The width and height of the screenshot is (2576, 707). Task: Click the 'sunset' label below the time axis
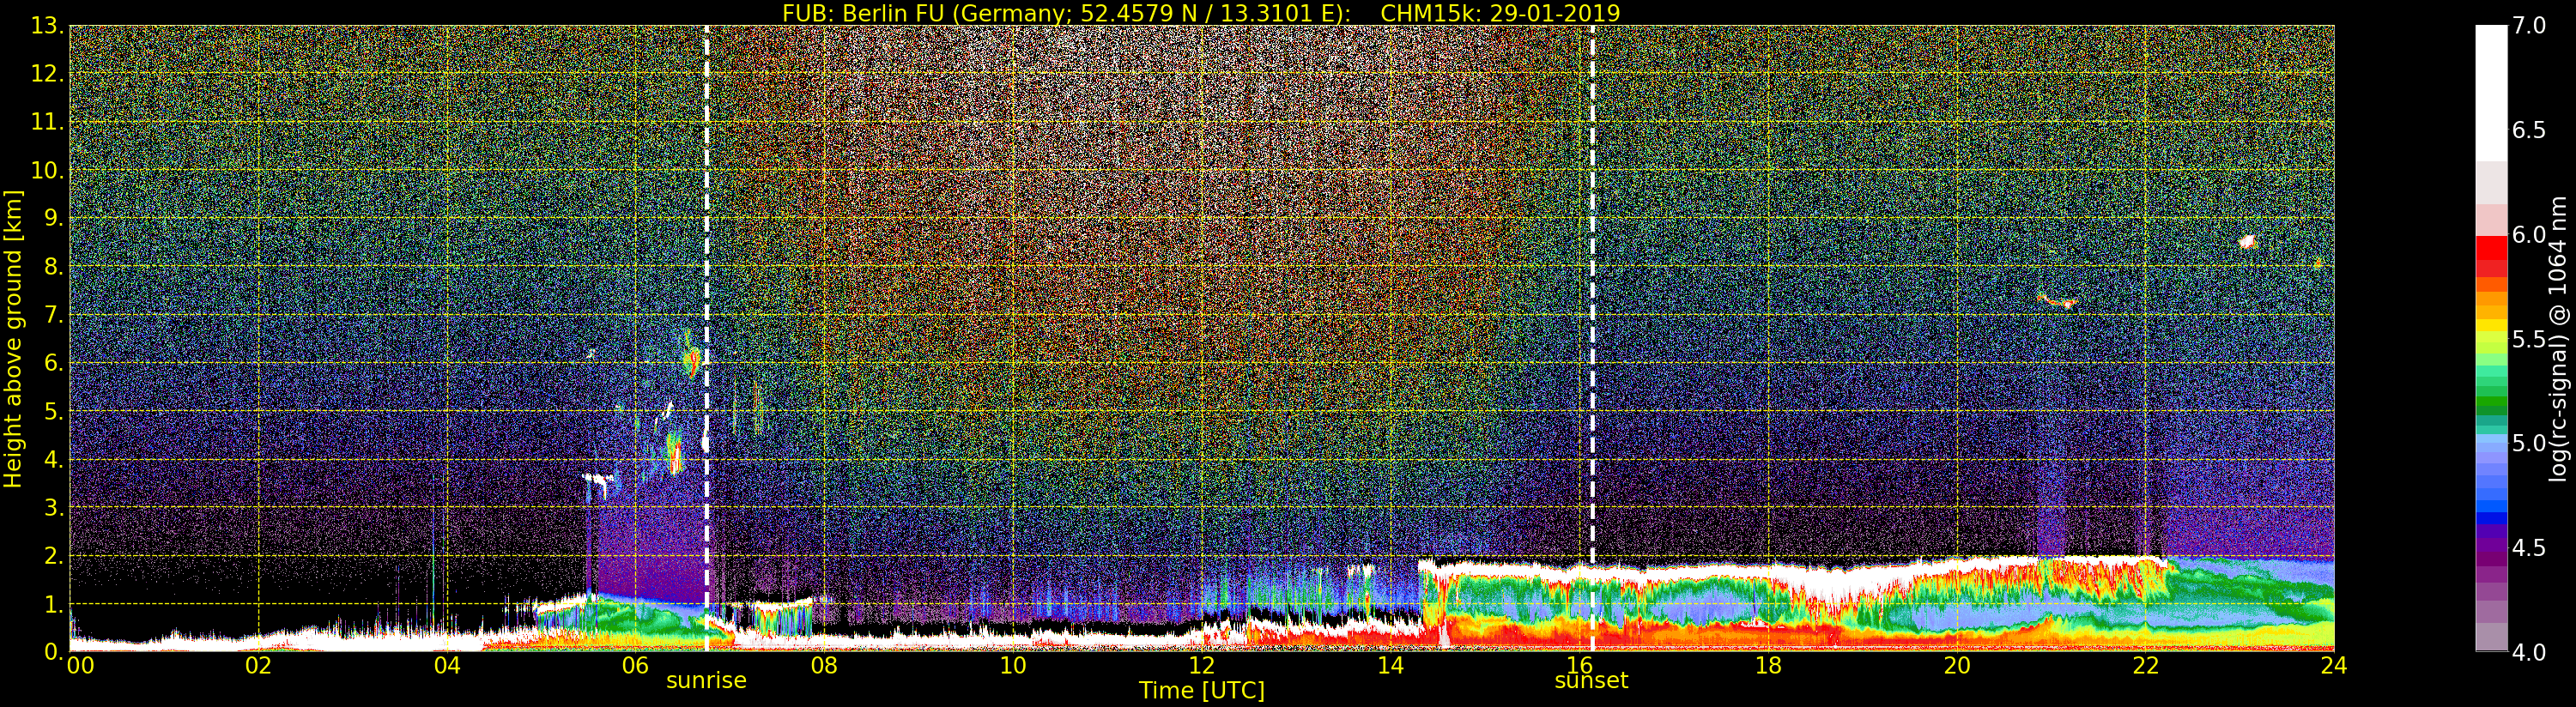click(x=1591, y=680)
